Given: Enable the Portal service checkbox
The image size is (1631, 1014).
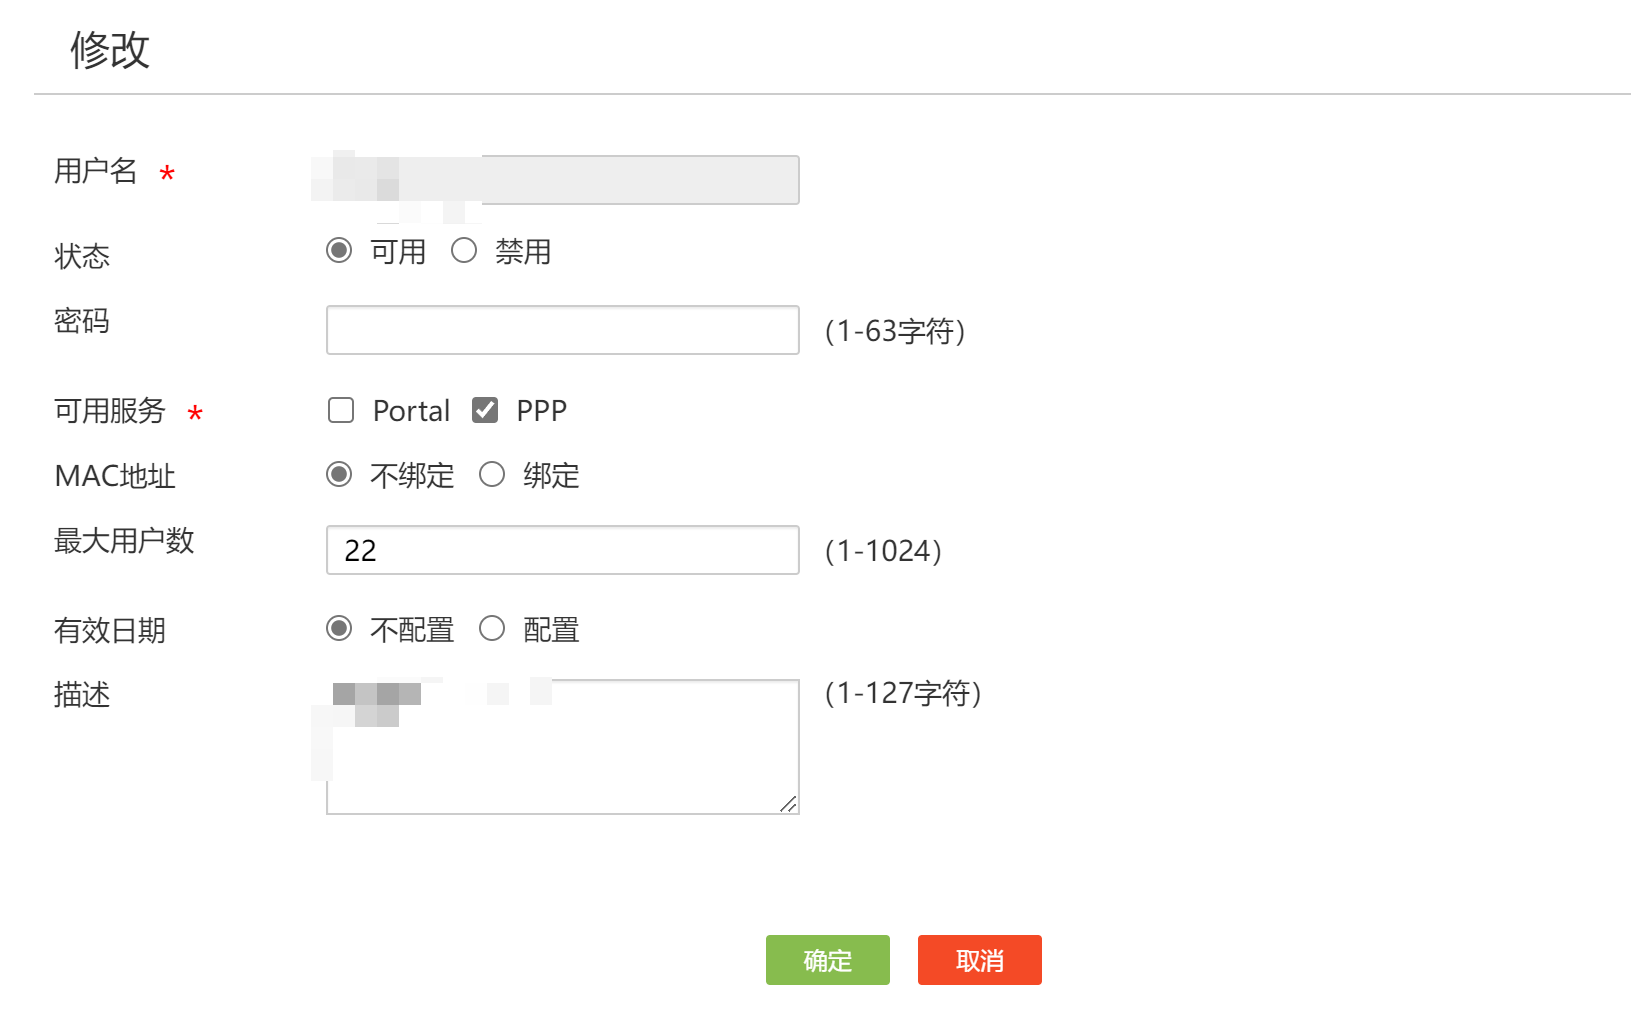Looking at the screenshot, I should 341,410.
